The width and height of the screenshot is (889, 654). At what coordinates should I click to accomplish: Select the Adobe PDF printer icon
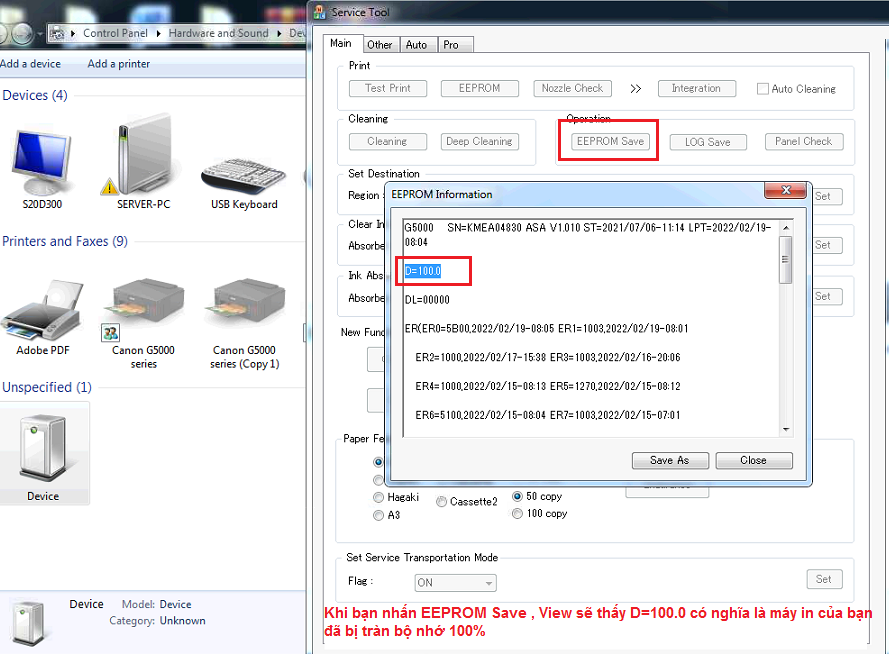tap(43, 310)
